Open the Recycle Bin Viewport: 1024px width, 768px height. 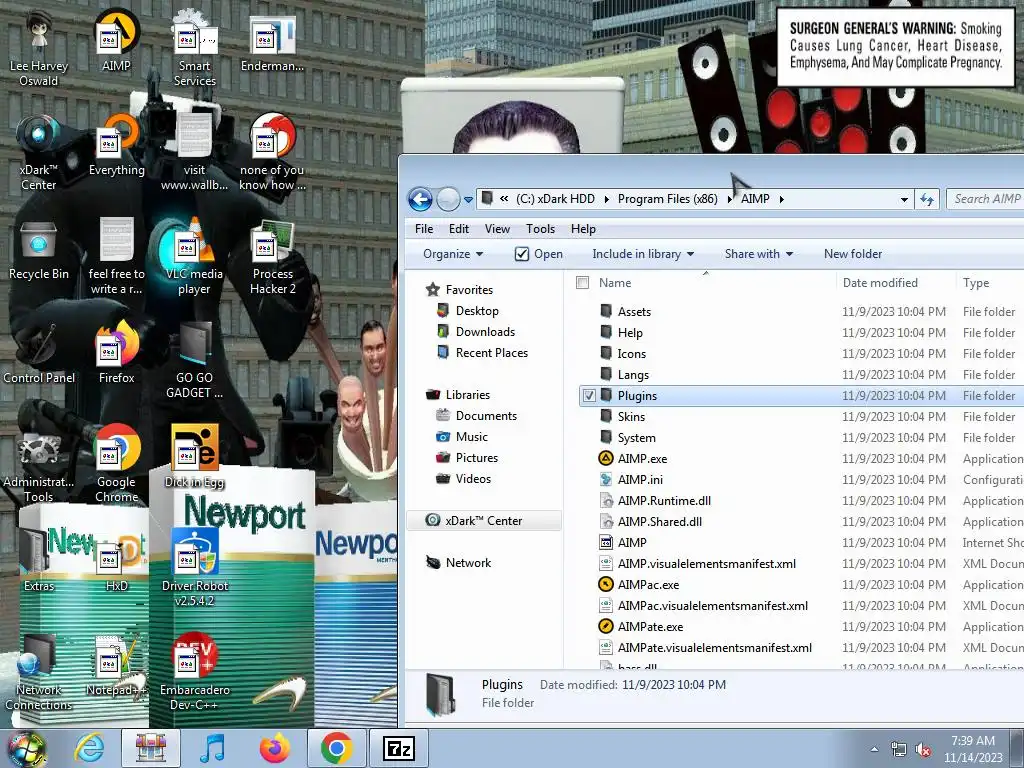click(x=39, y=249)
